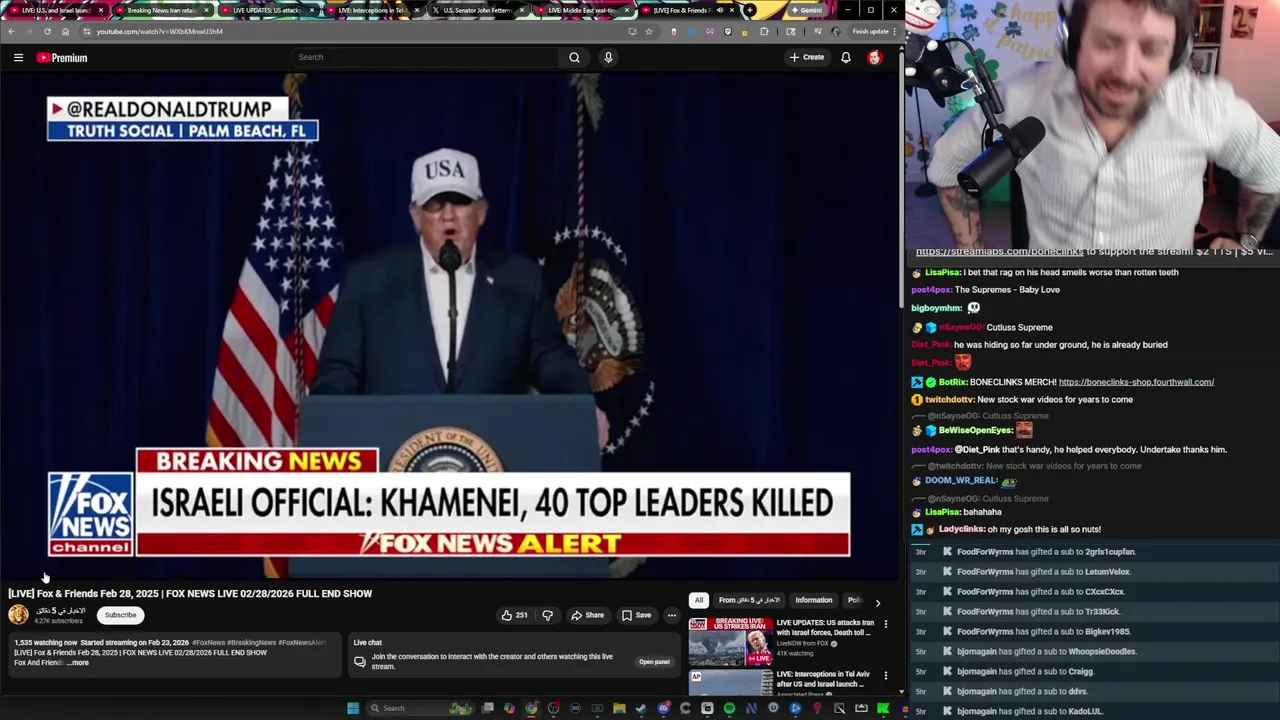This screenshot has width=1280, height=720.
Task: Click the Create button on YouTube
Action: click(807, 57)
